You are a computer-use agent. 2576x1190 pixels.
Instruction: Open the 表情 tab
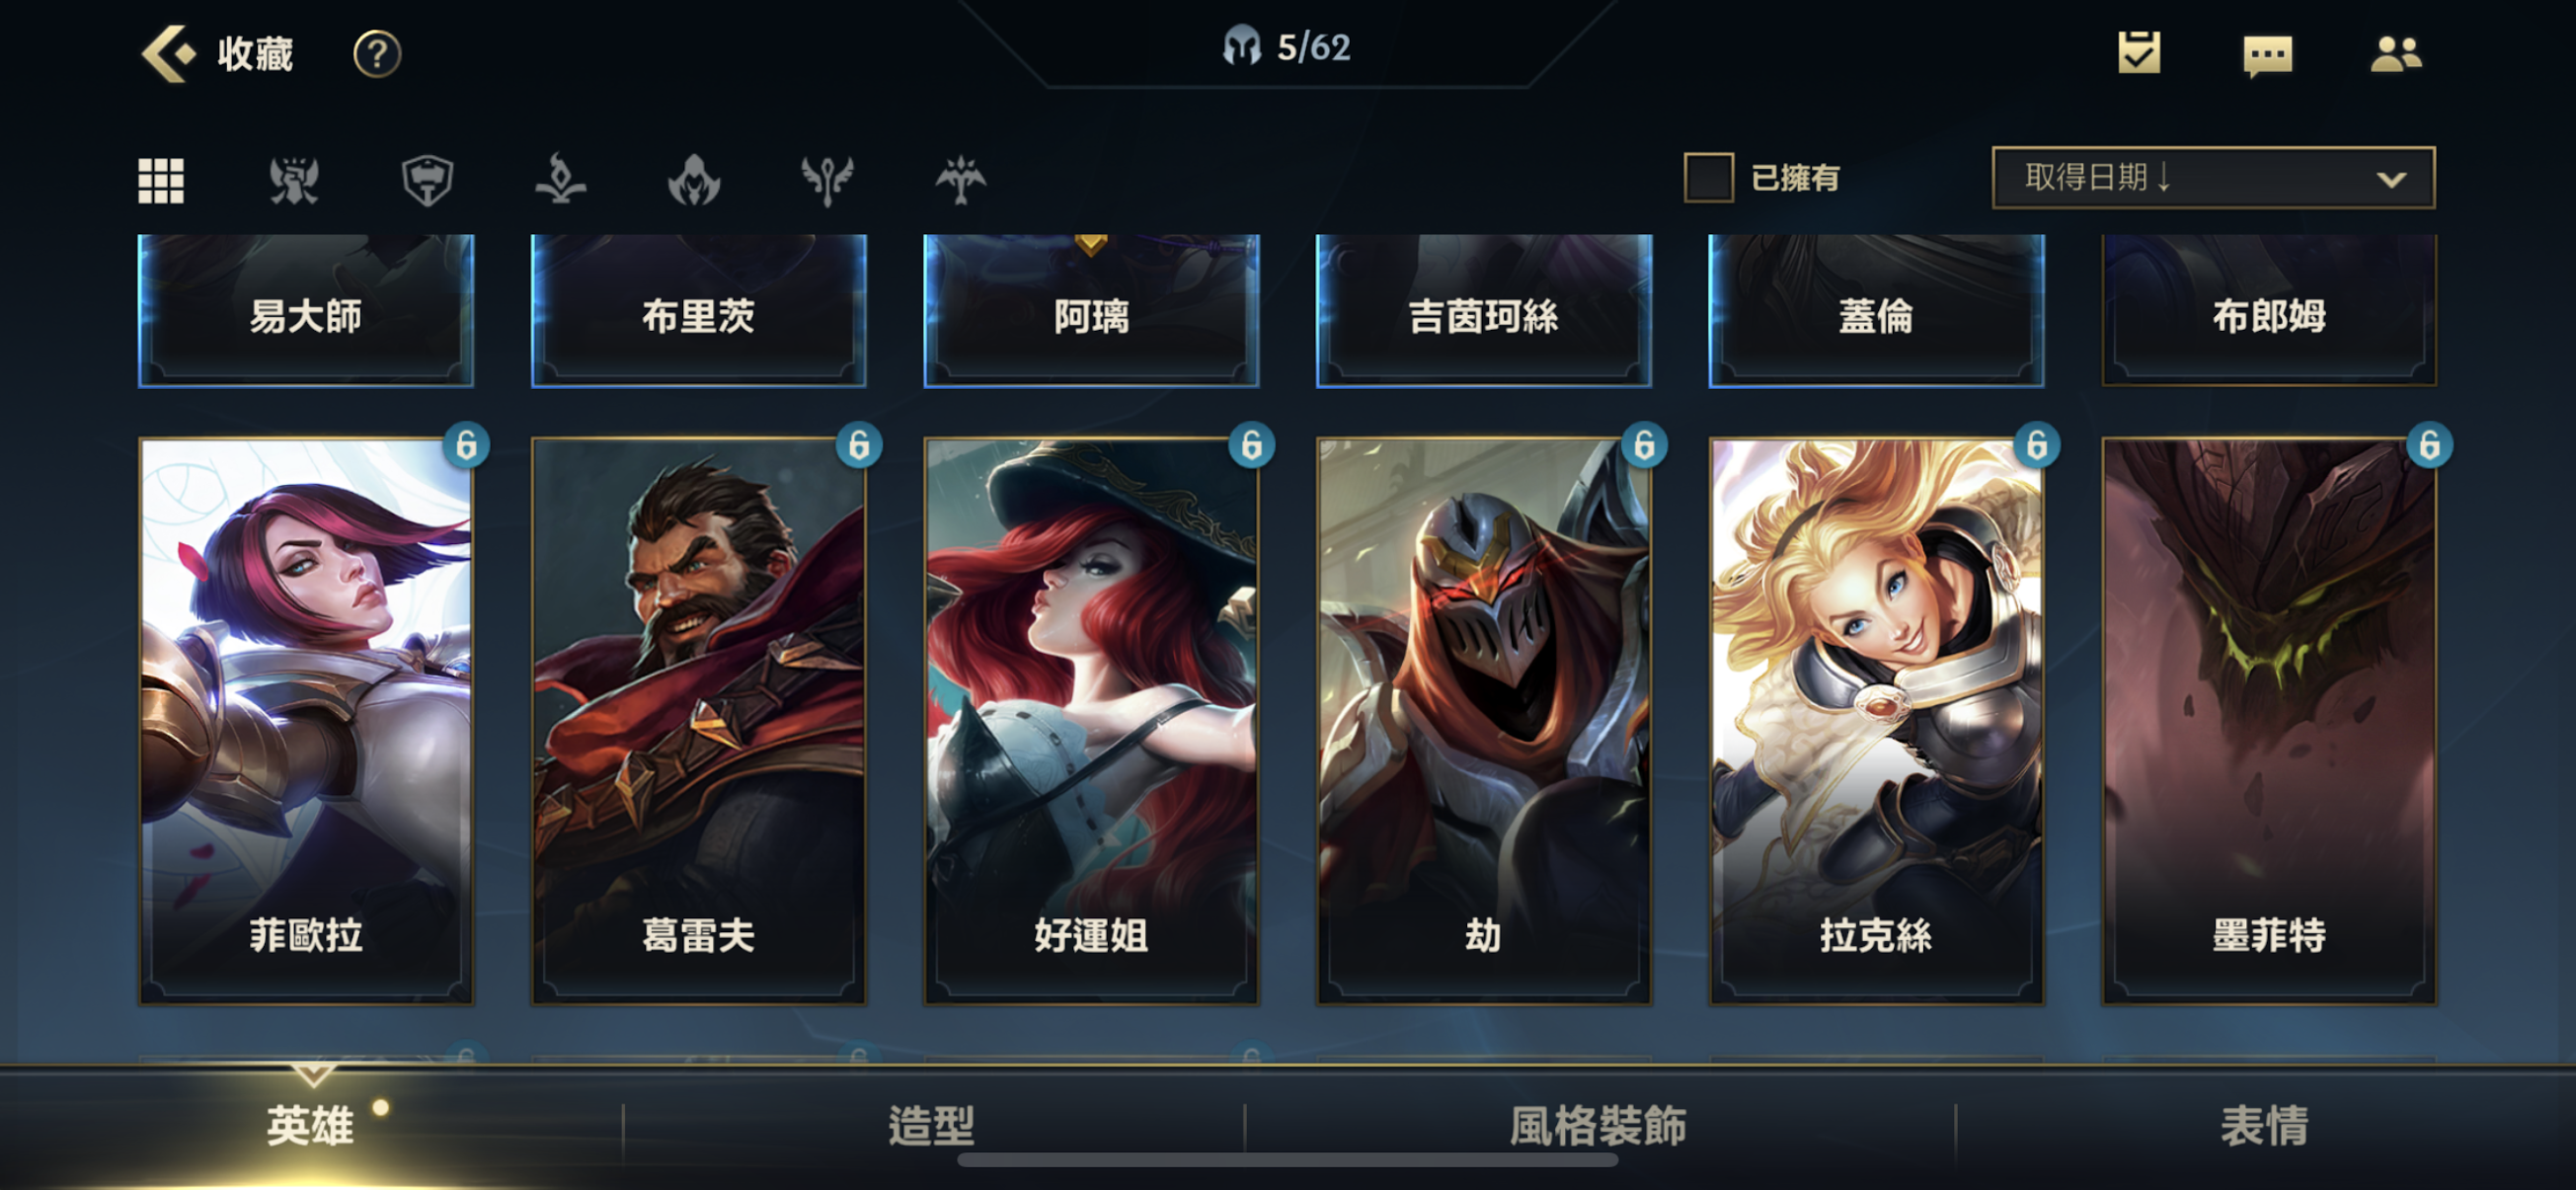(2265, 1126)
